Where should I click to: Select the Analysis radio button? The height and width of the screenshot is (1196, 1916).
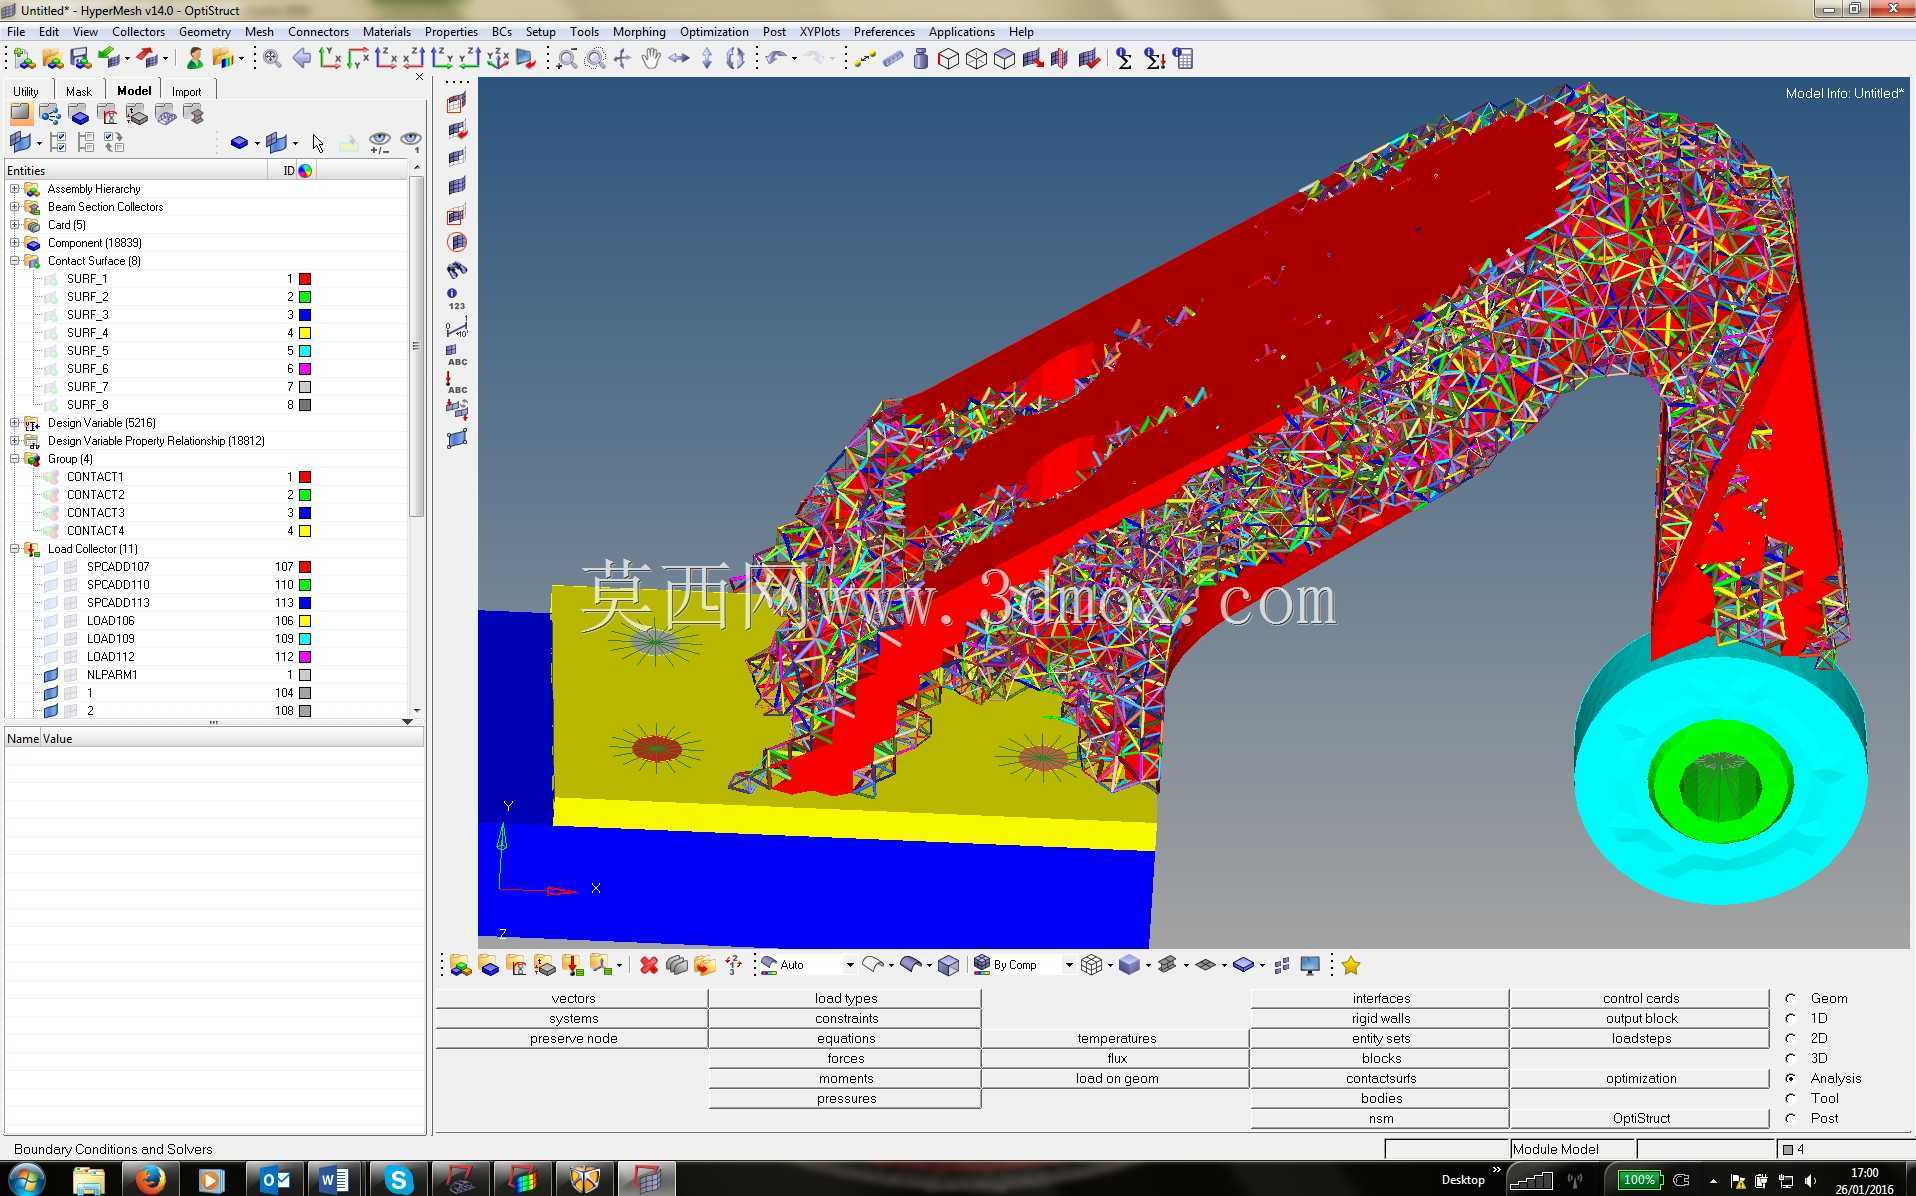pos(1790,1078)
